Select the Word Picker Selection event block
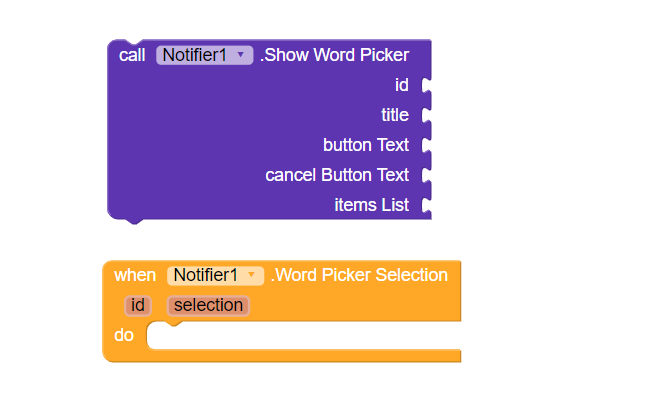 (x=281, y=311)
